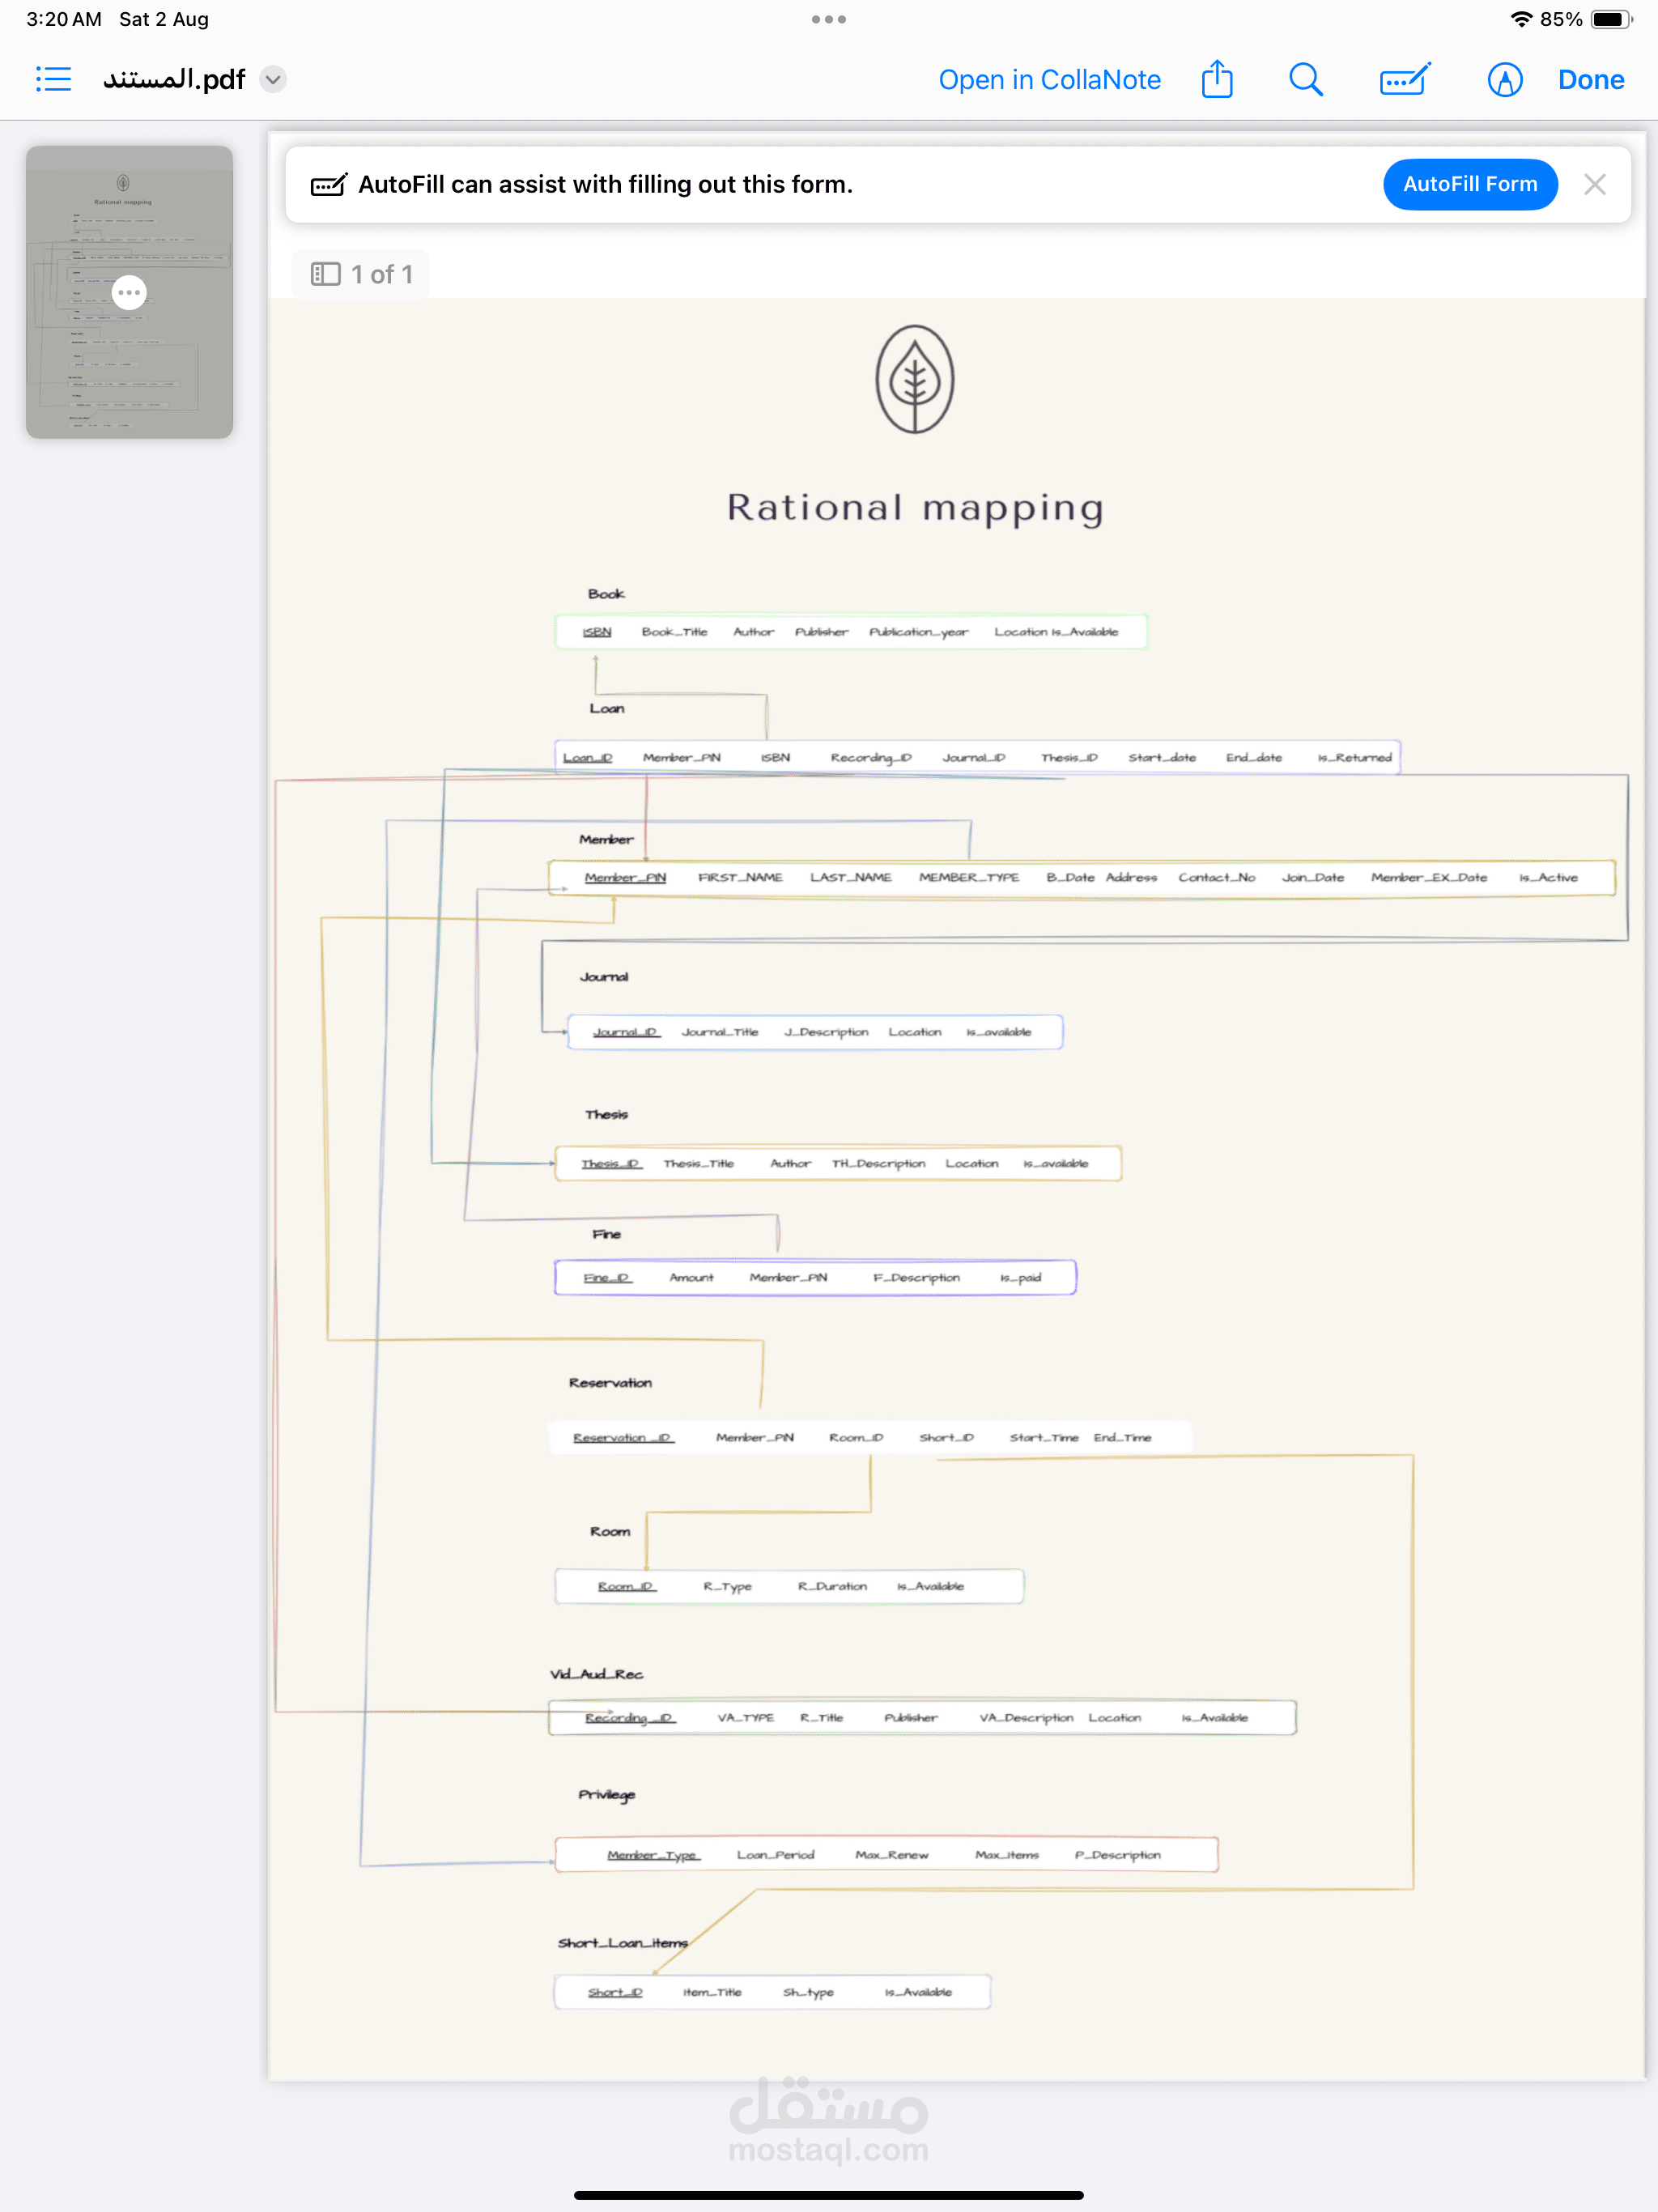Tap Recording_ID in Vid_Aud_Rec table
The height and width of the screenshot is (2212, 1658).
click(x=631, y=1718)
